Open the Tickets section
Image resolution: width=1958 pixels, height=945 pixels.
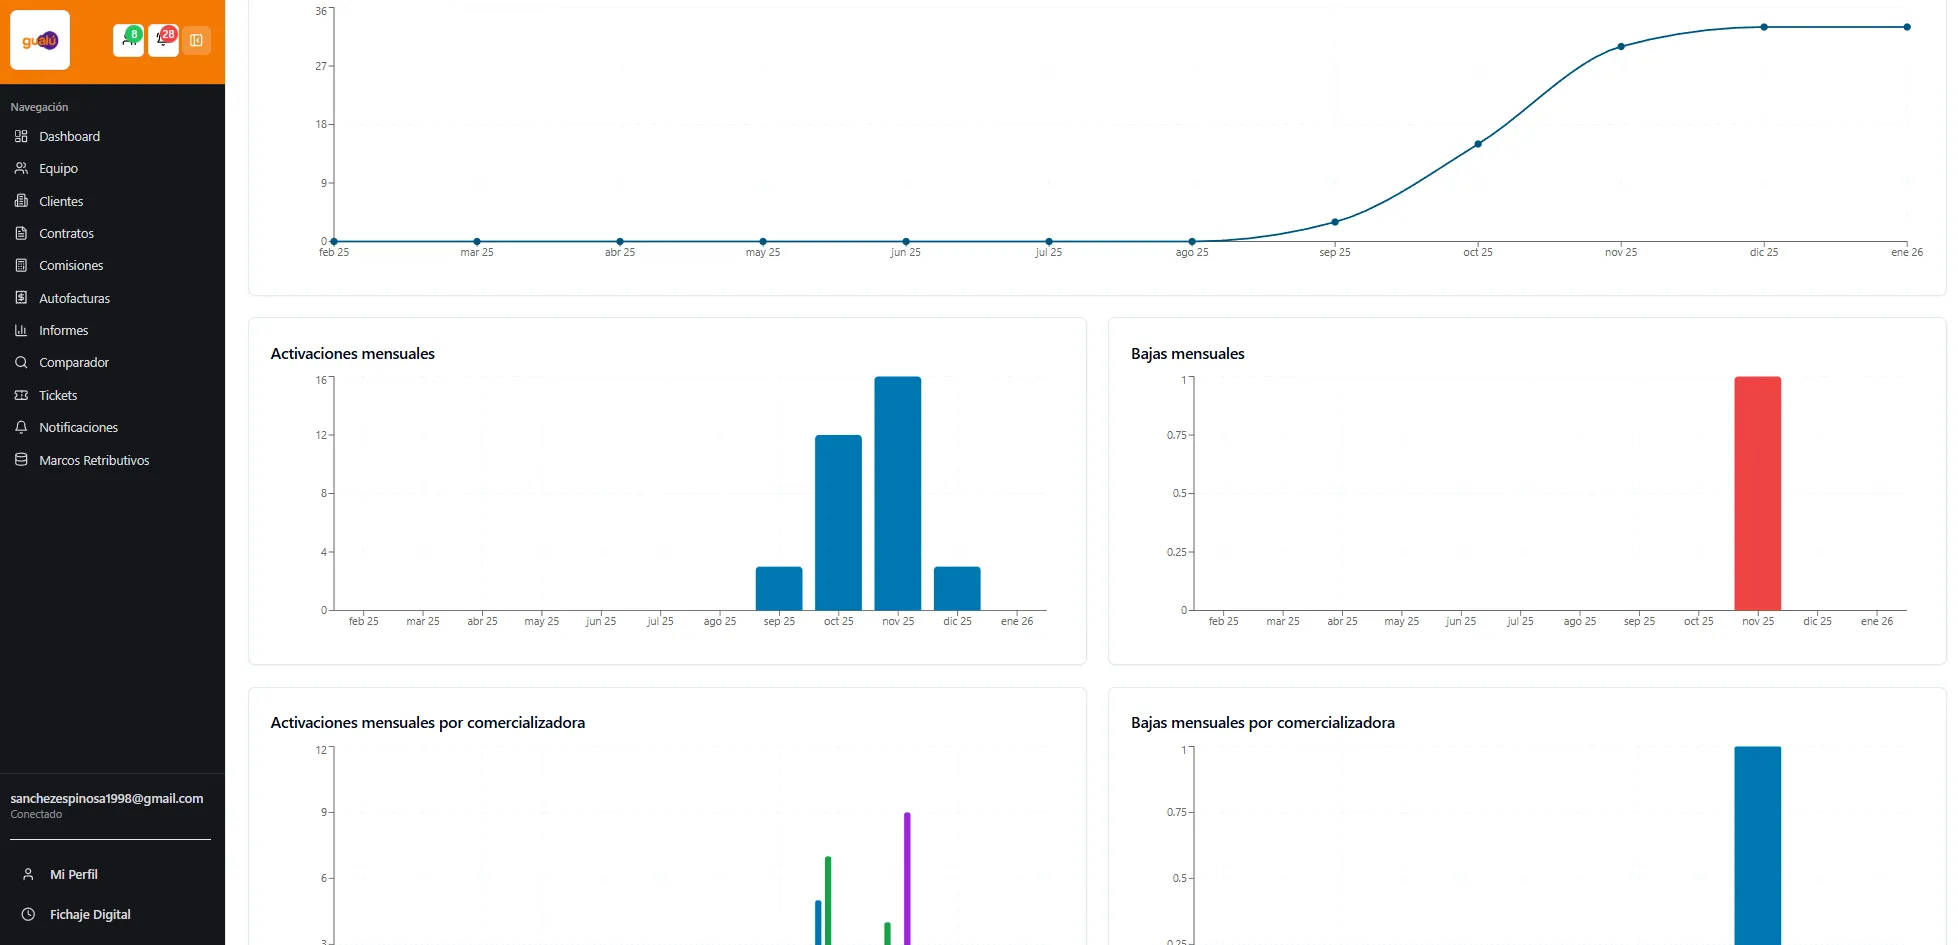(x=58, y=395)
